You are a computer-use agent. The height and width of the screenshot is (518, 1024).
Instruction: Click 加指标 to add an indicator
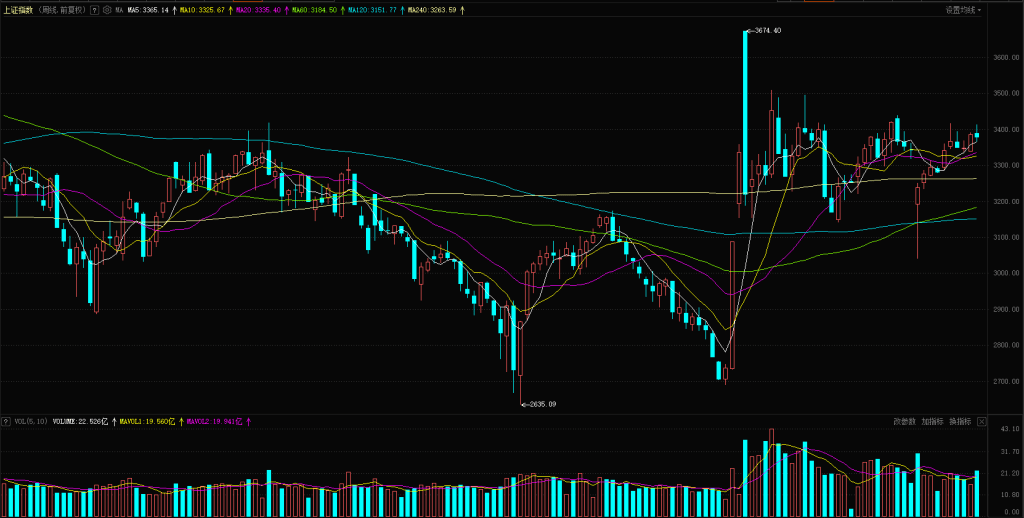point(932,422)
